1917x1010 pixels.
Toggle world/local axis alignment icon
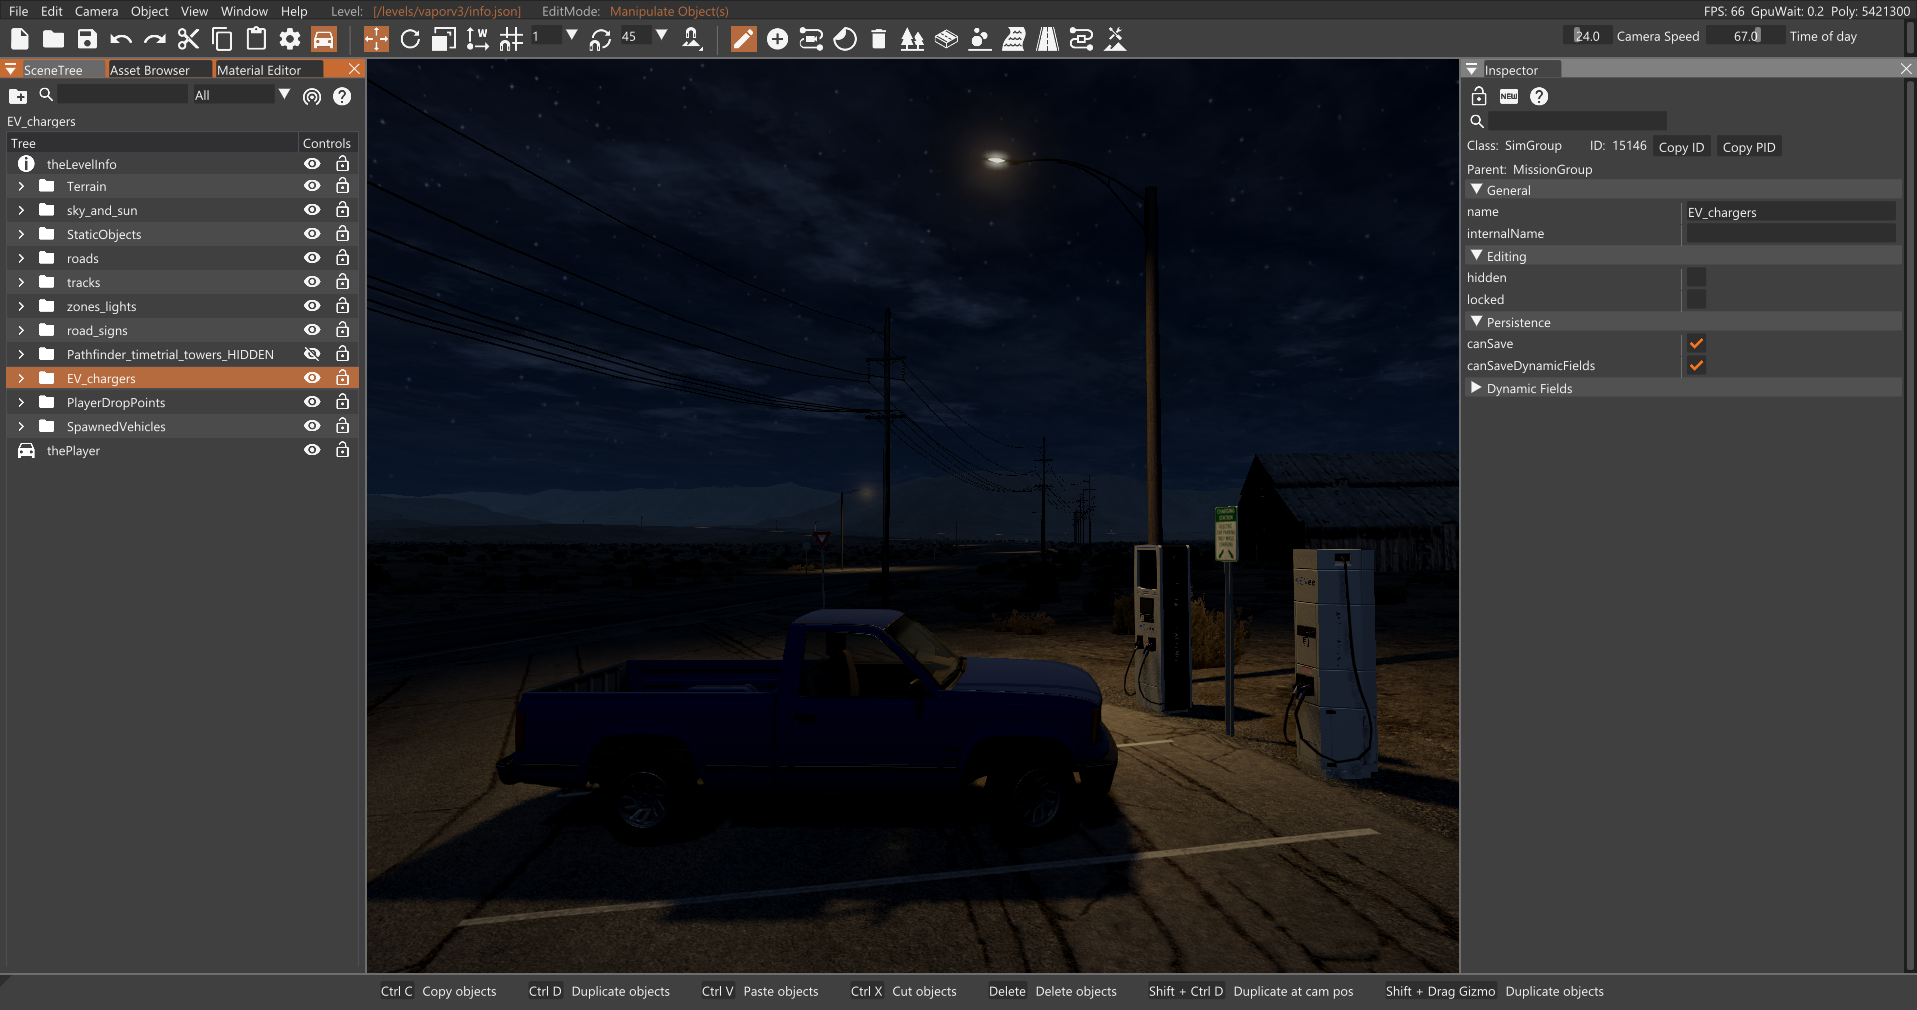(x=478, y=39)
